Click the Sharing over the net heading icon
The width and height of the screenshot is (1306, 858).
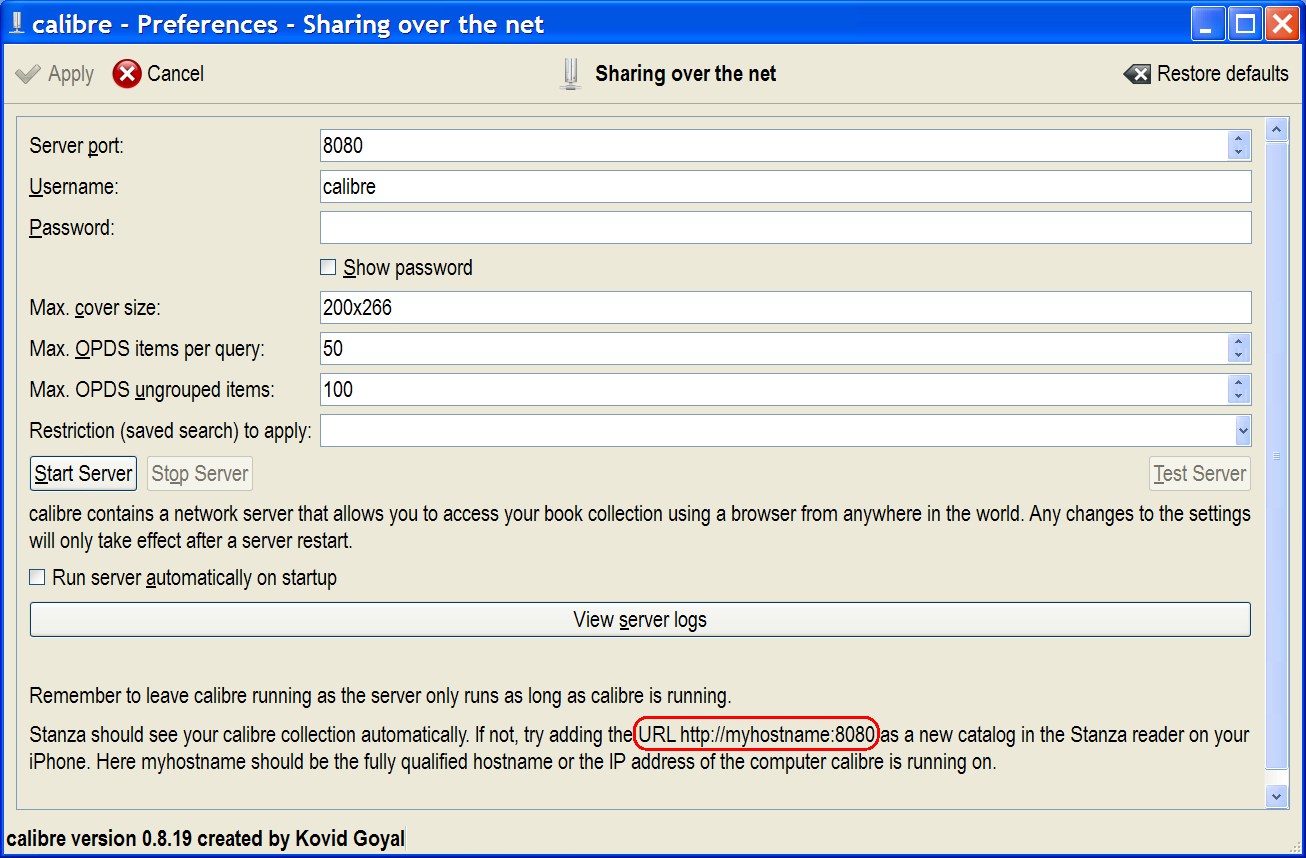(x=570, y=74)
